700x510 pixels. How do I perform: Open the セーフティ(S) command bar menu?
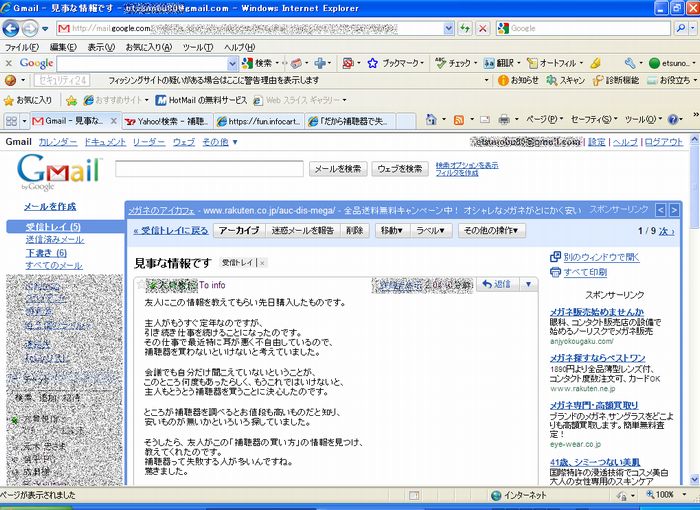(x=593, y=120)
